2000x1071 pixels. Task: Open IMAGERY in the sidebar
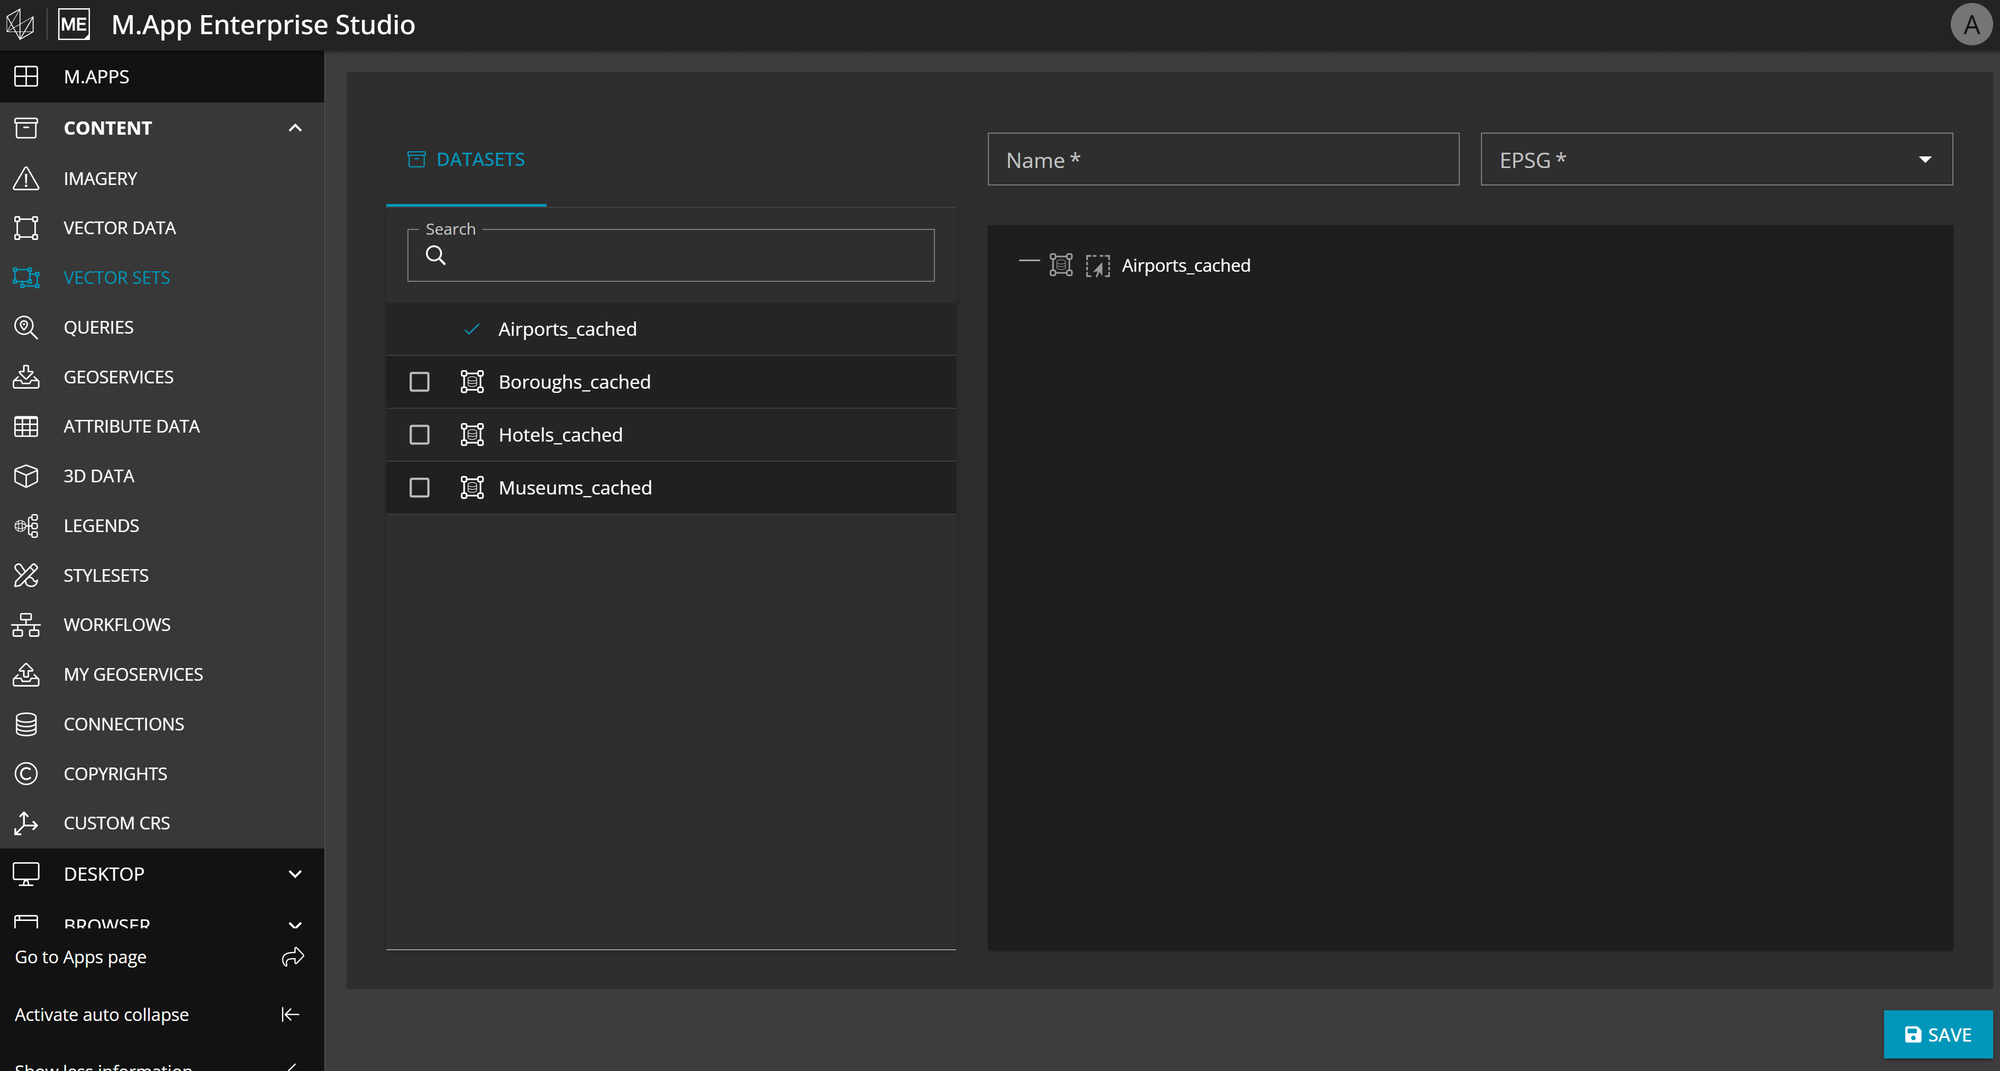100,178
